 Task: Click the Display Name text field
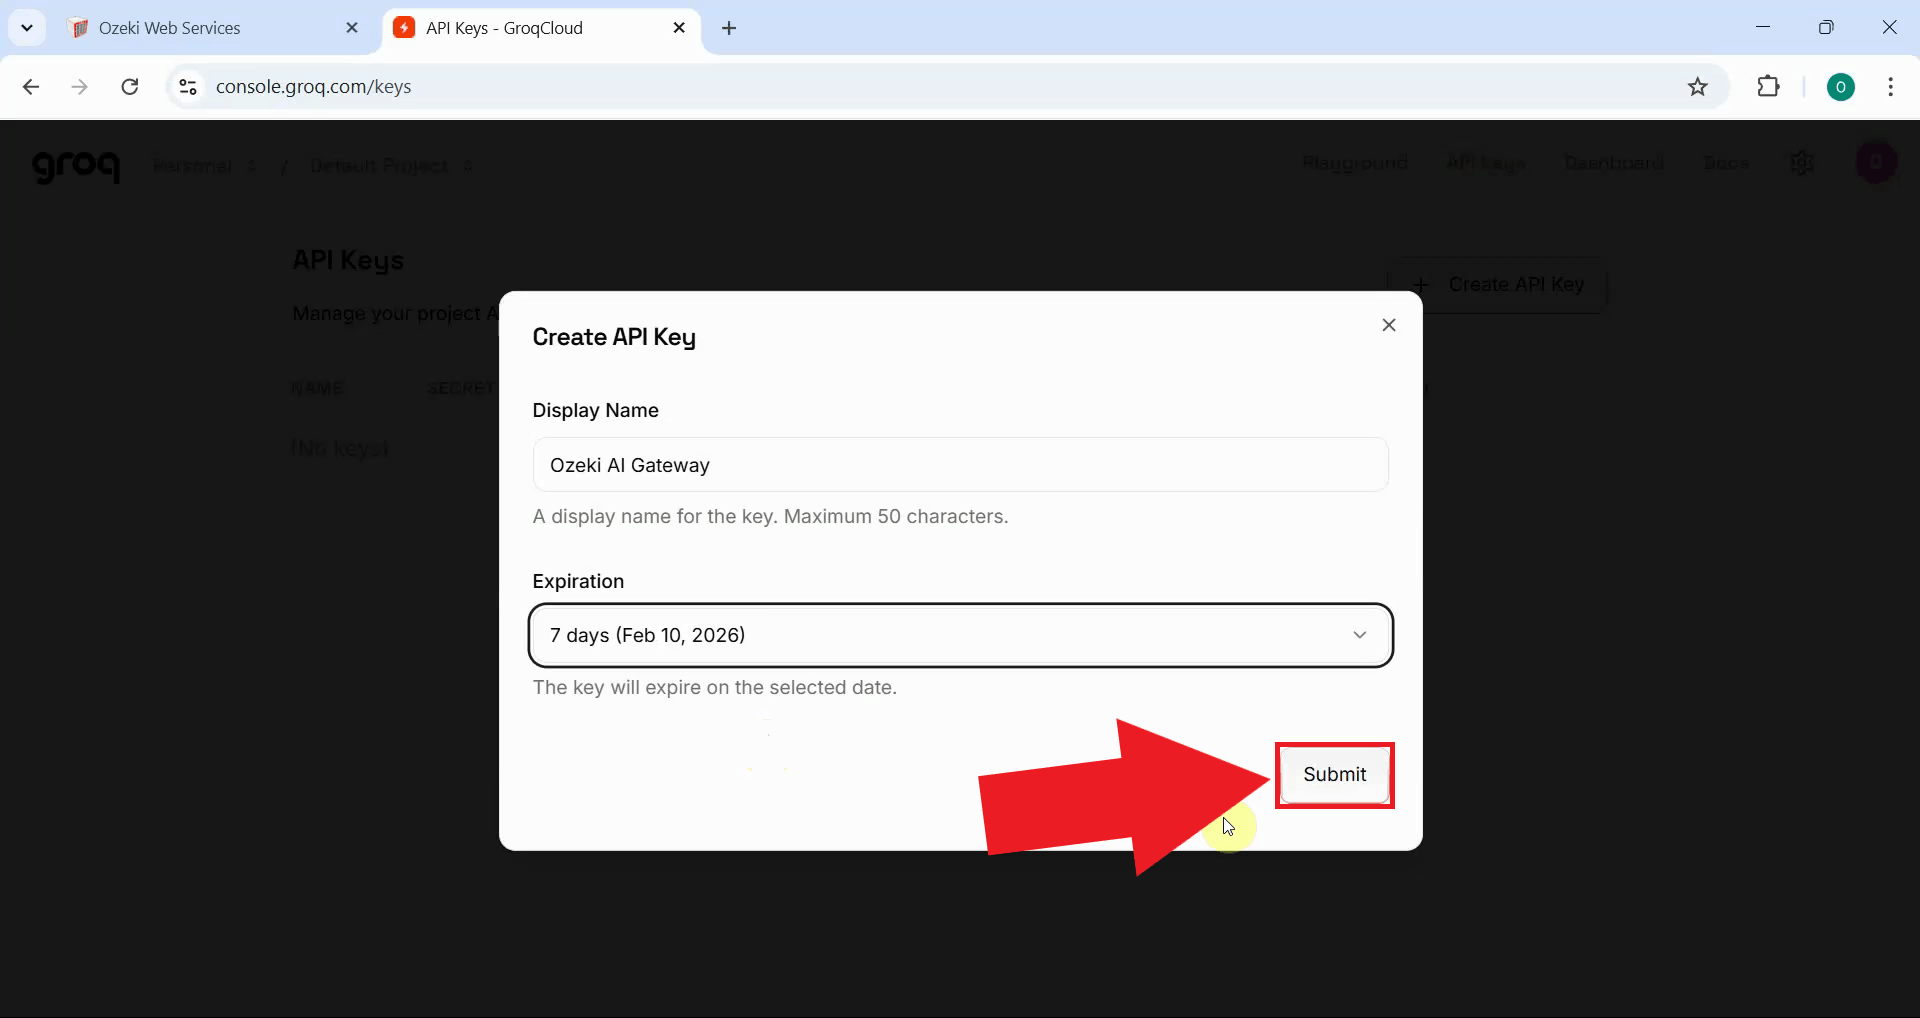tap(960, 464)
